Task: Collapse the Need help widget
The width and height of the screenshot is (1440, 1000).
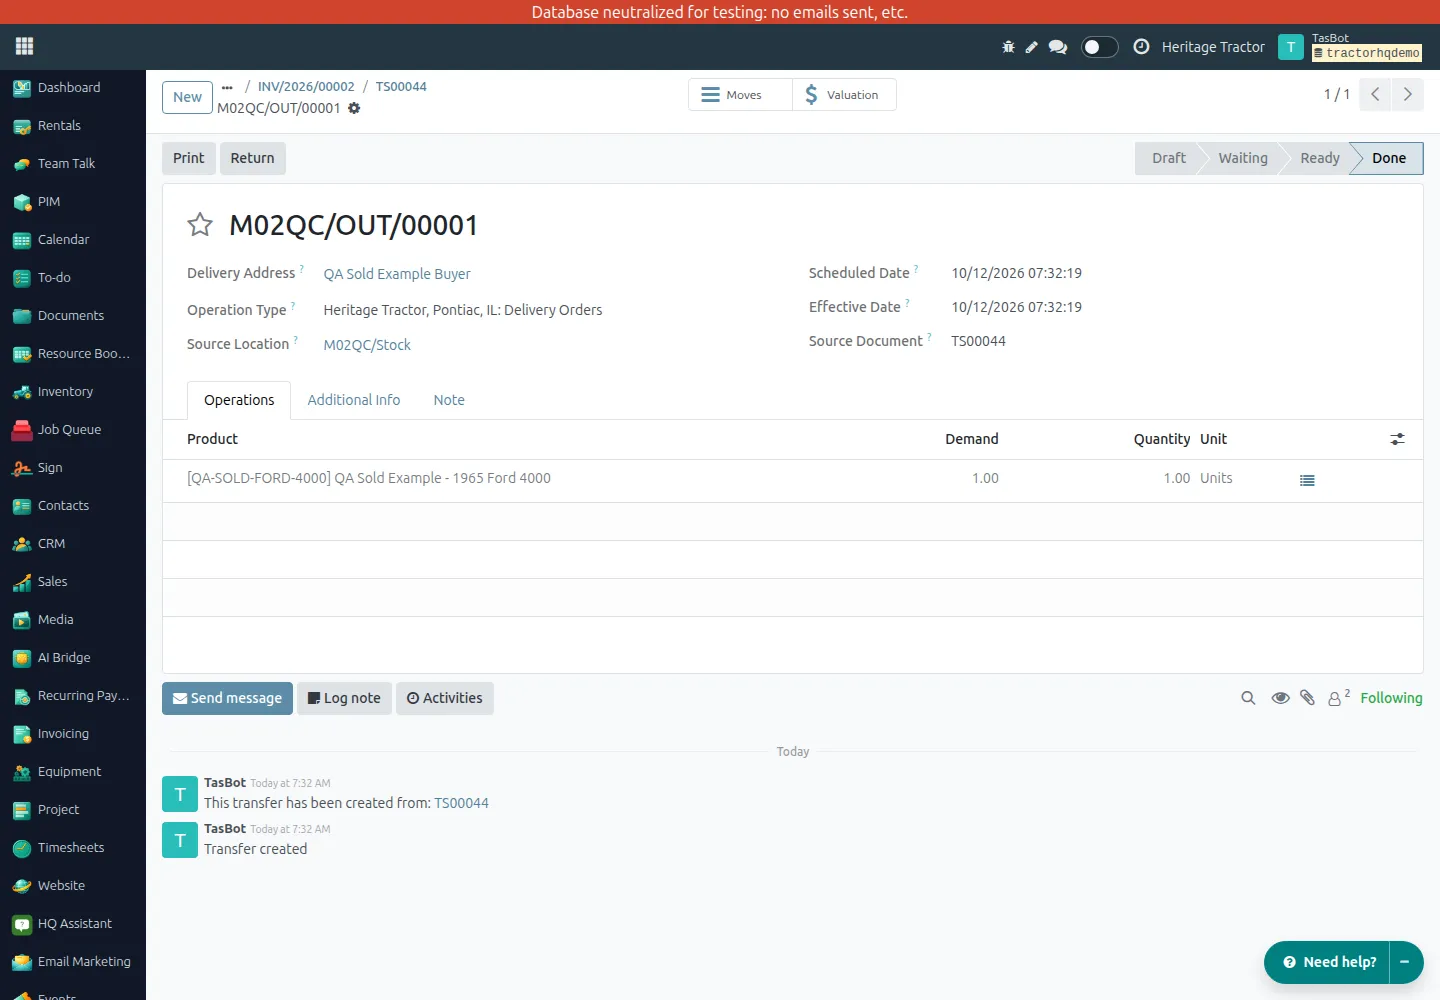Action: (1405, 962)
